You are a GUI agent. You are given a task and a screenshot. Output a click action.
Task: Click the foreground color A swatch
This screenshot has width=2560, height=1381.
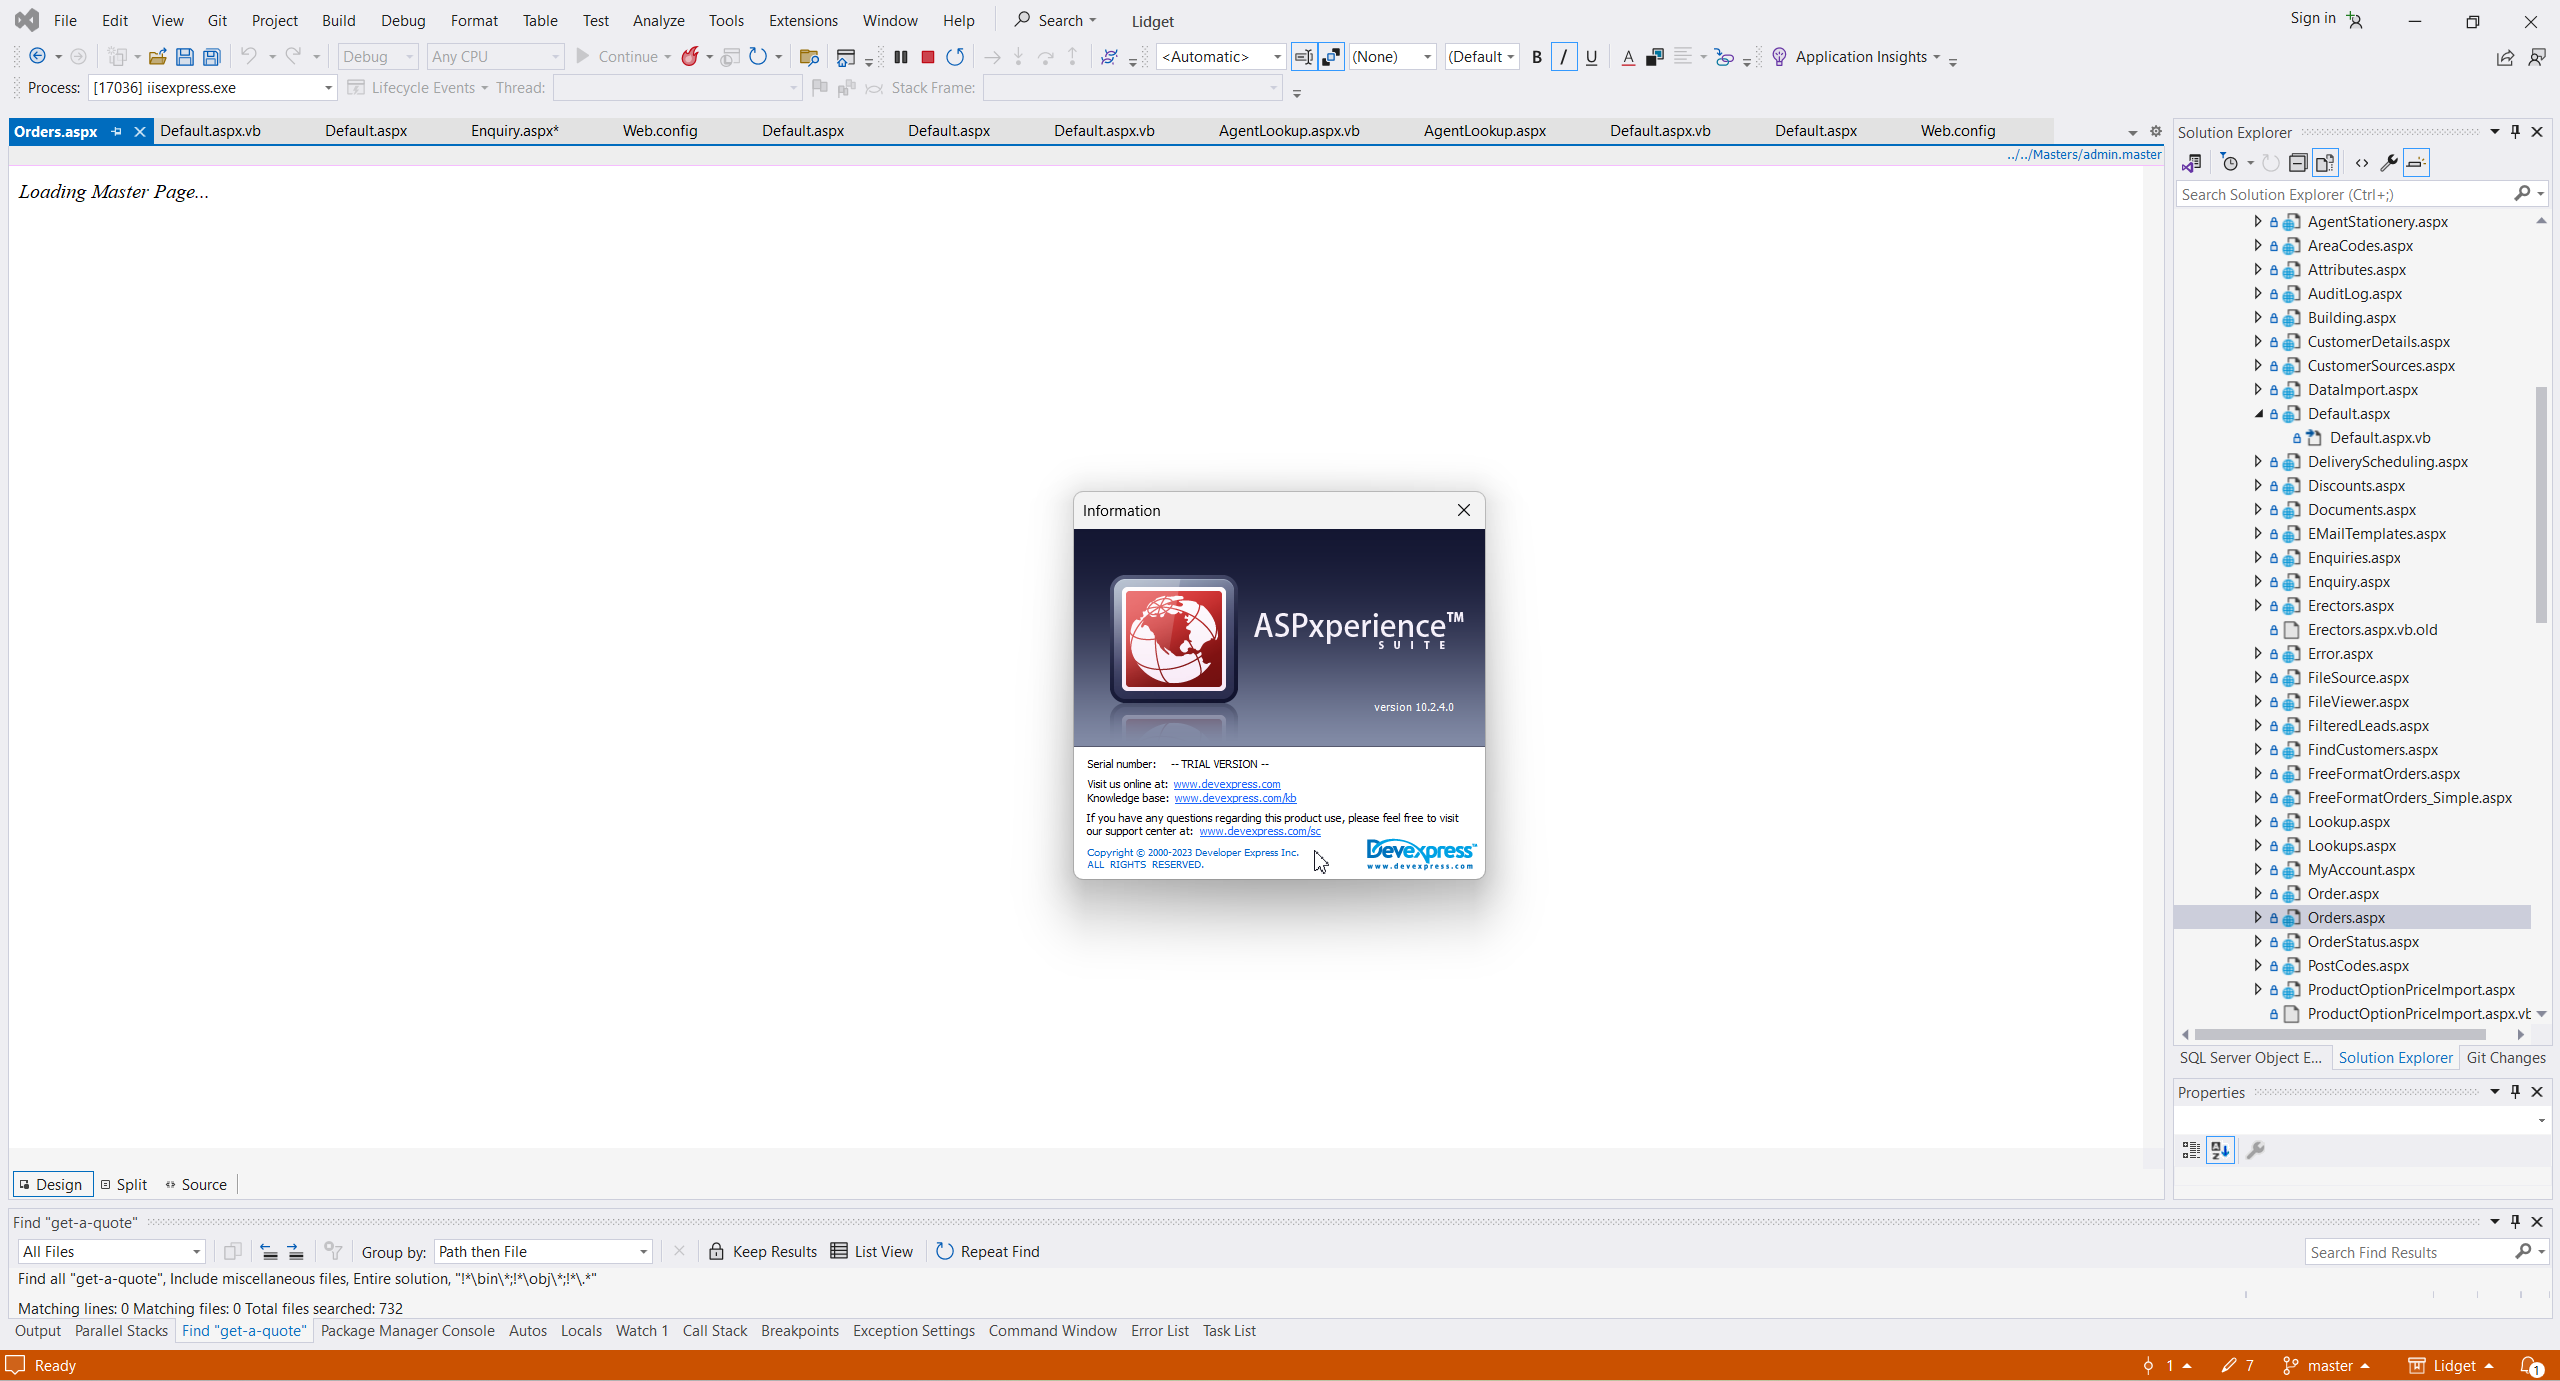(x=1628, y=57)
